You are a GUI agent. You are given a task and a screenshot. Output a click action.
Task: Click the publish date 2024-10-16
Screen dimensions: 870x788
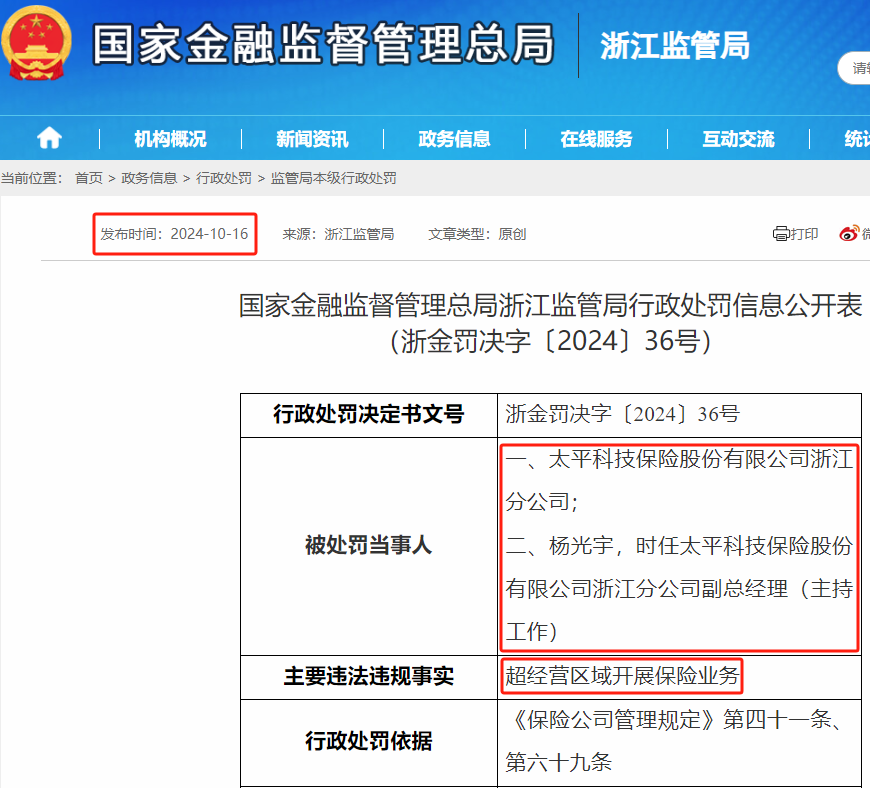[209, 234]
